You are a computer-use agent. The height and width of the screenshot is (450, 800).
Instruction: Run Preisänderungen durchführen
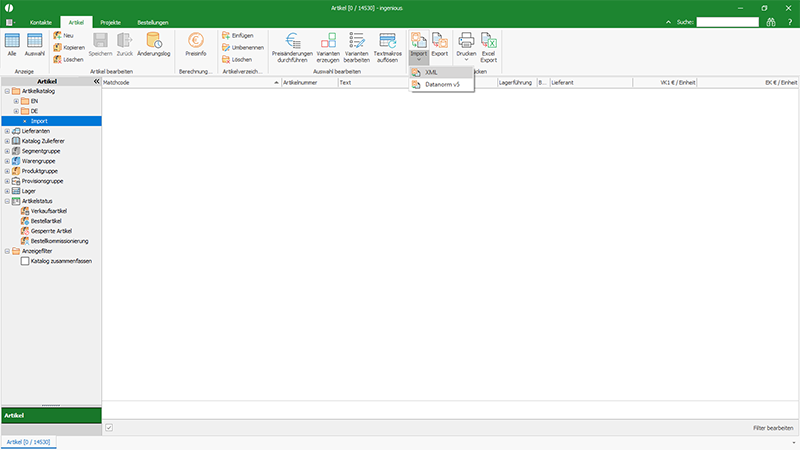tap(292, 47)
